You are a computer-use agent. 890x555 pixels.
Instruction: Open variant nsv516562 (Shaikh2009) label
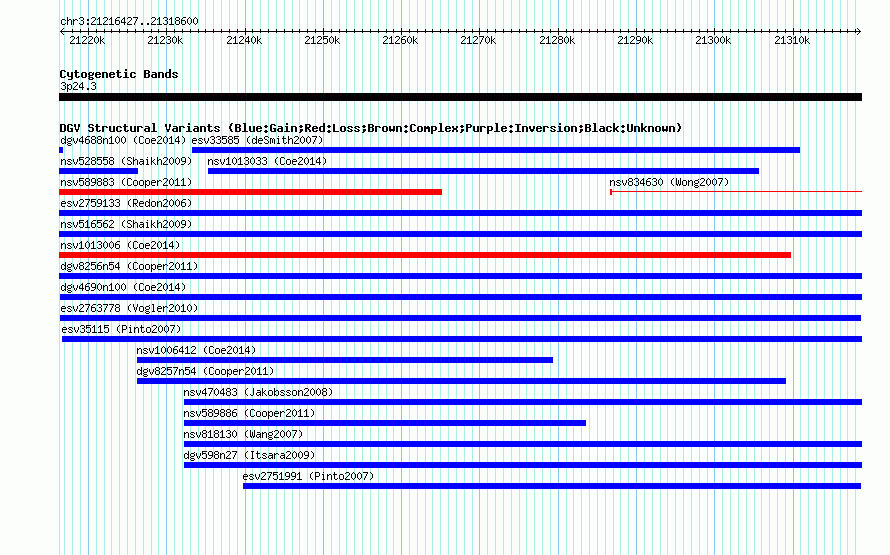point(126,224)
